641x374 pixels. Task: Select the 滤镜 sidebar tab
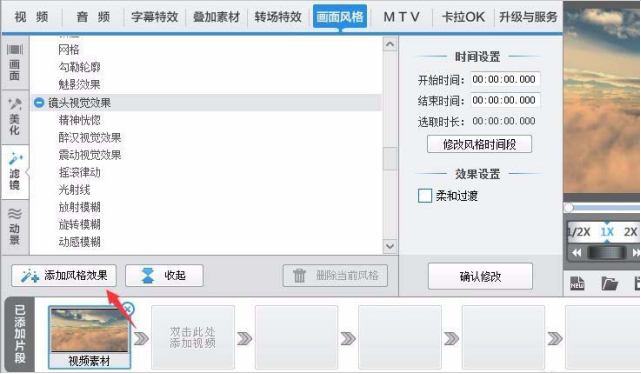tap(15, 172)
